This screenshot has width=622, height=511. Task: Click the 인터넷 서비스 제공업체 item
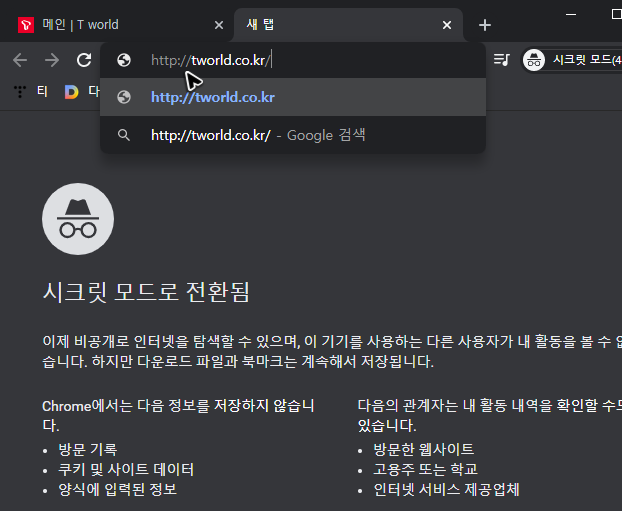[446, 490]
